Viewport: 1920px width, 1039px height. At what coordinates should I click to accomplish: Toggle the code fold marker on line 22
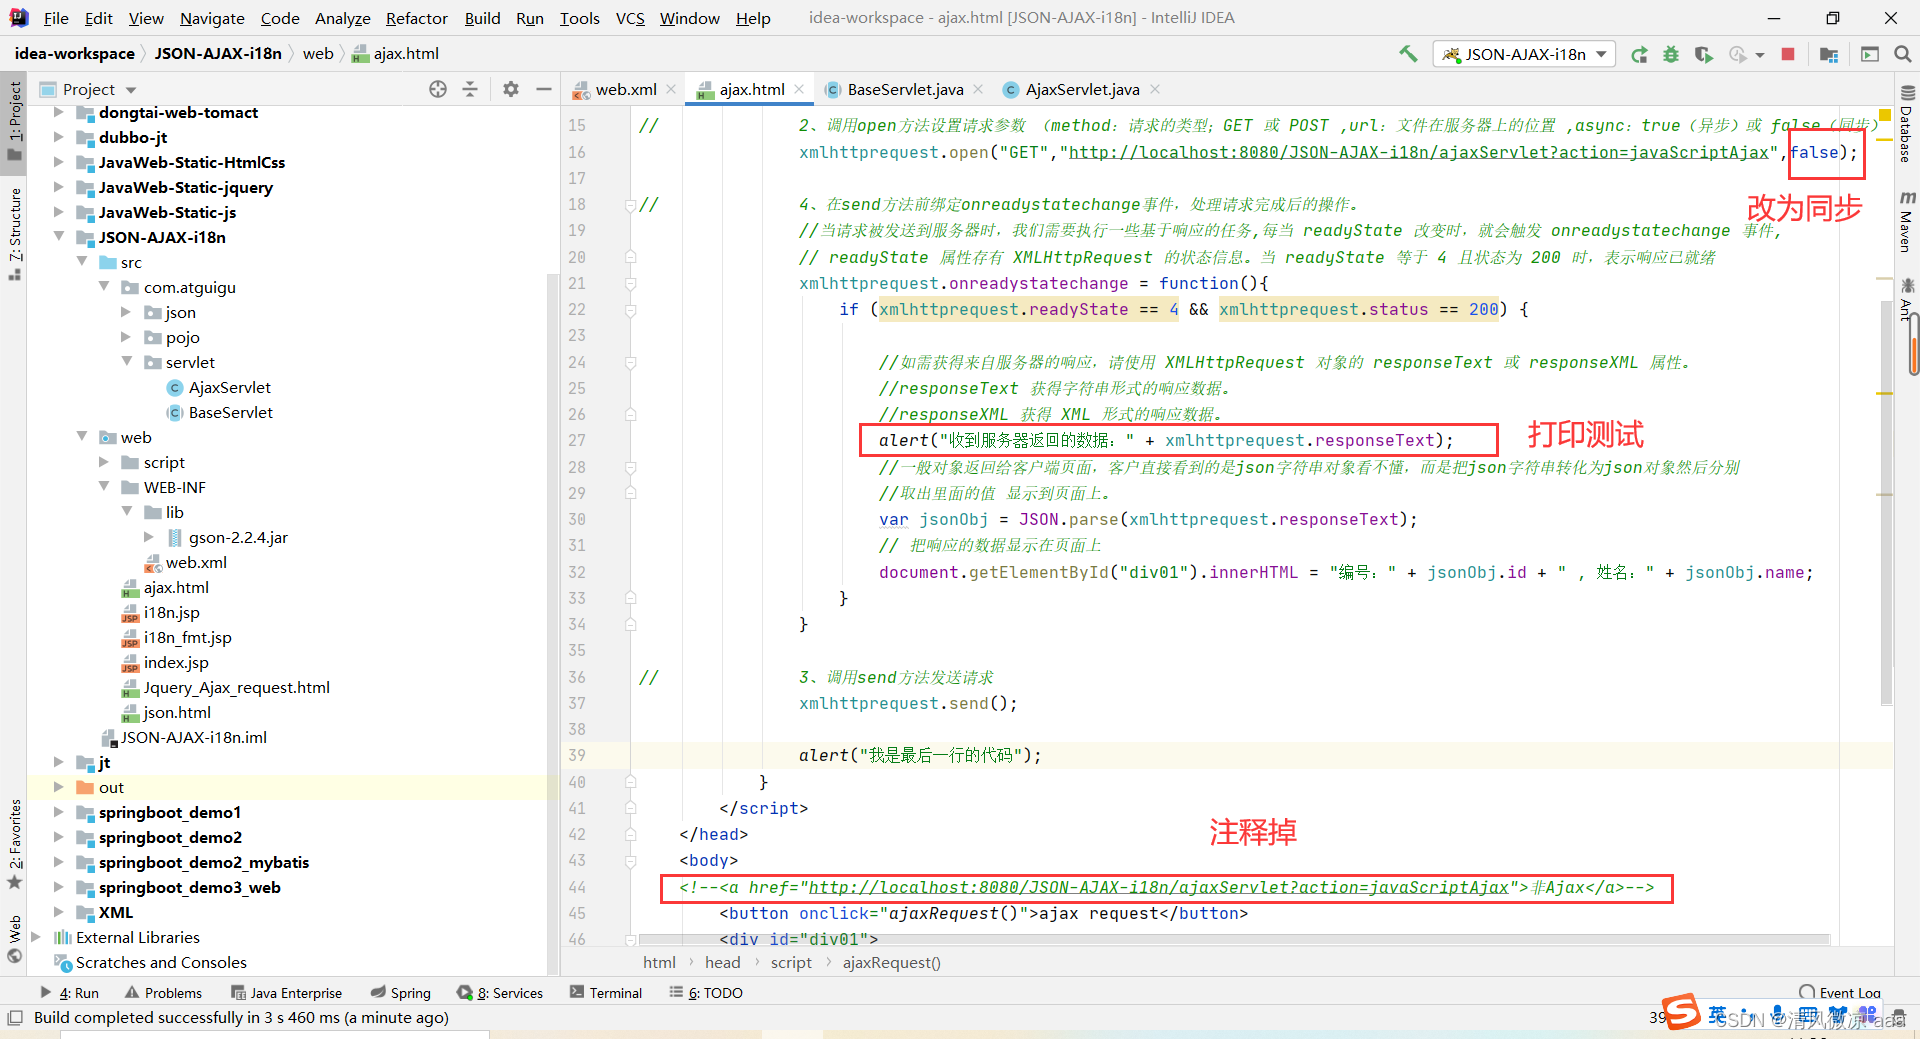[631, 310]
